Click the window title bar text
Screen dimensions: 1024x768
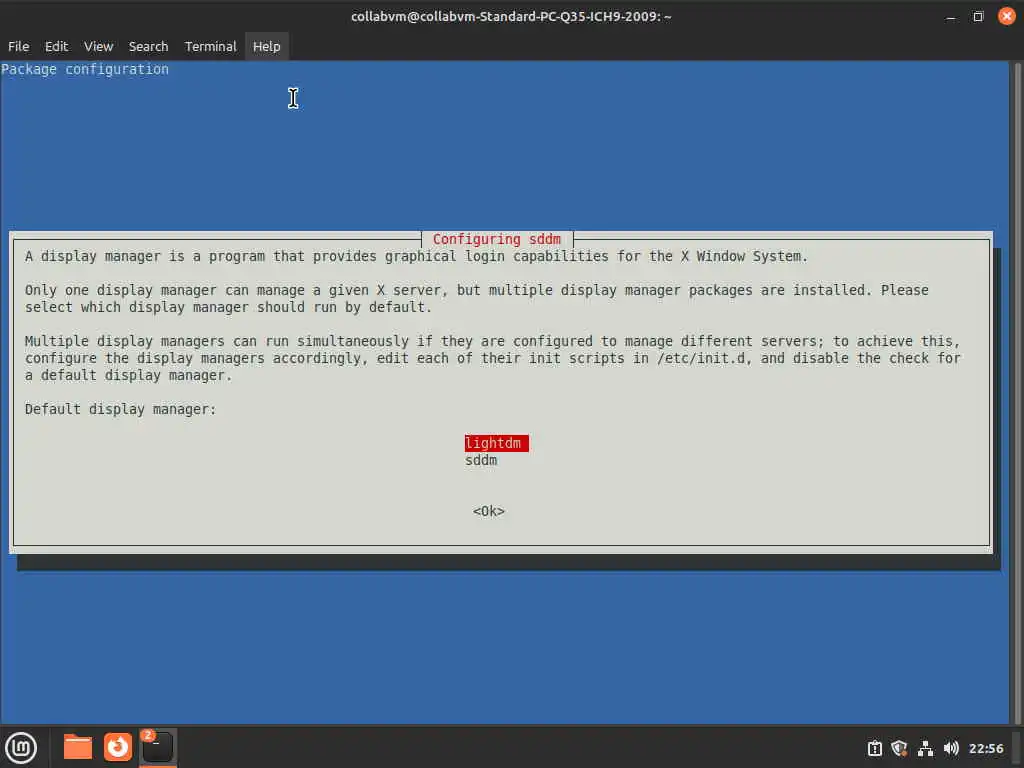pyautogui.click(x=511, y=16)
